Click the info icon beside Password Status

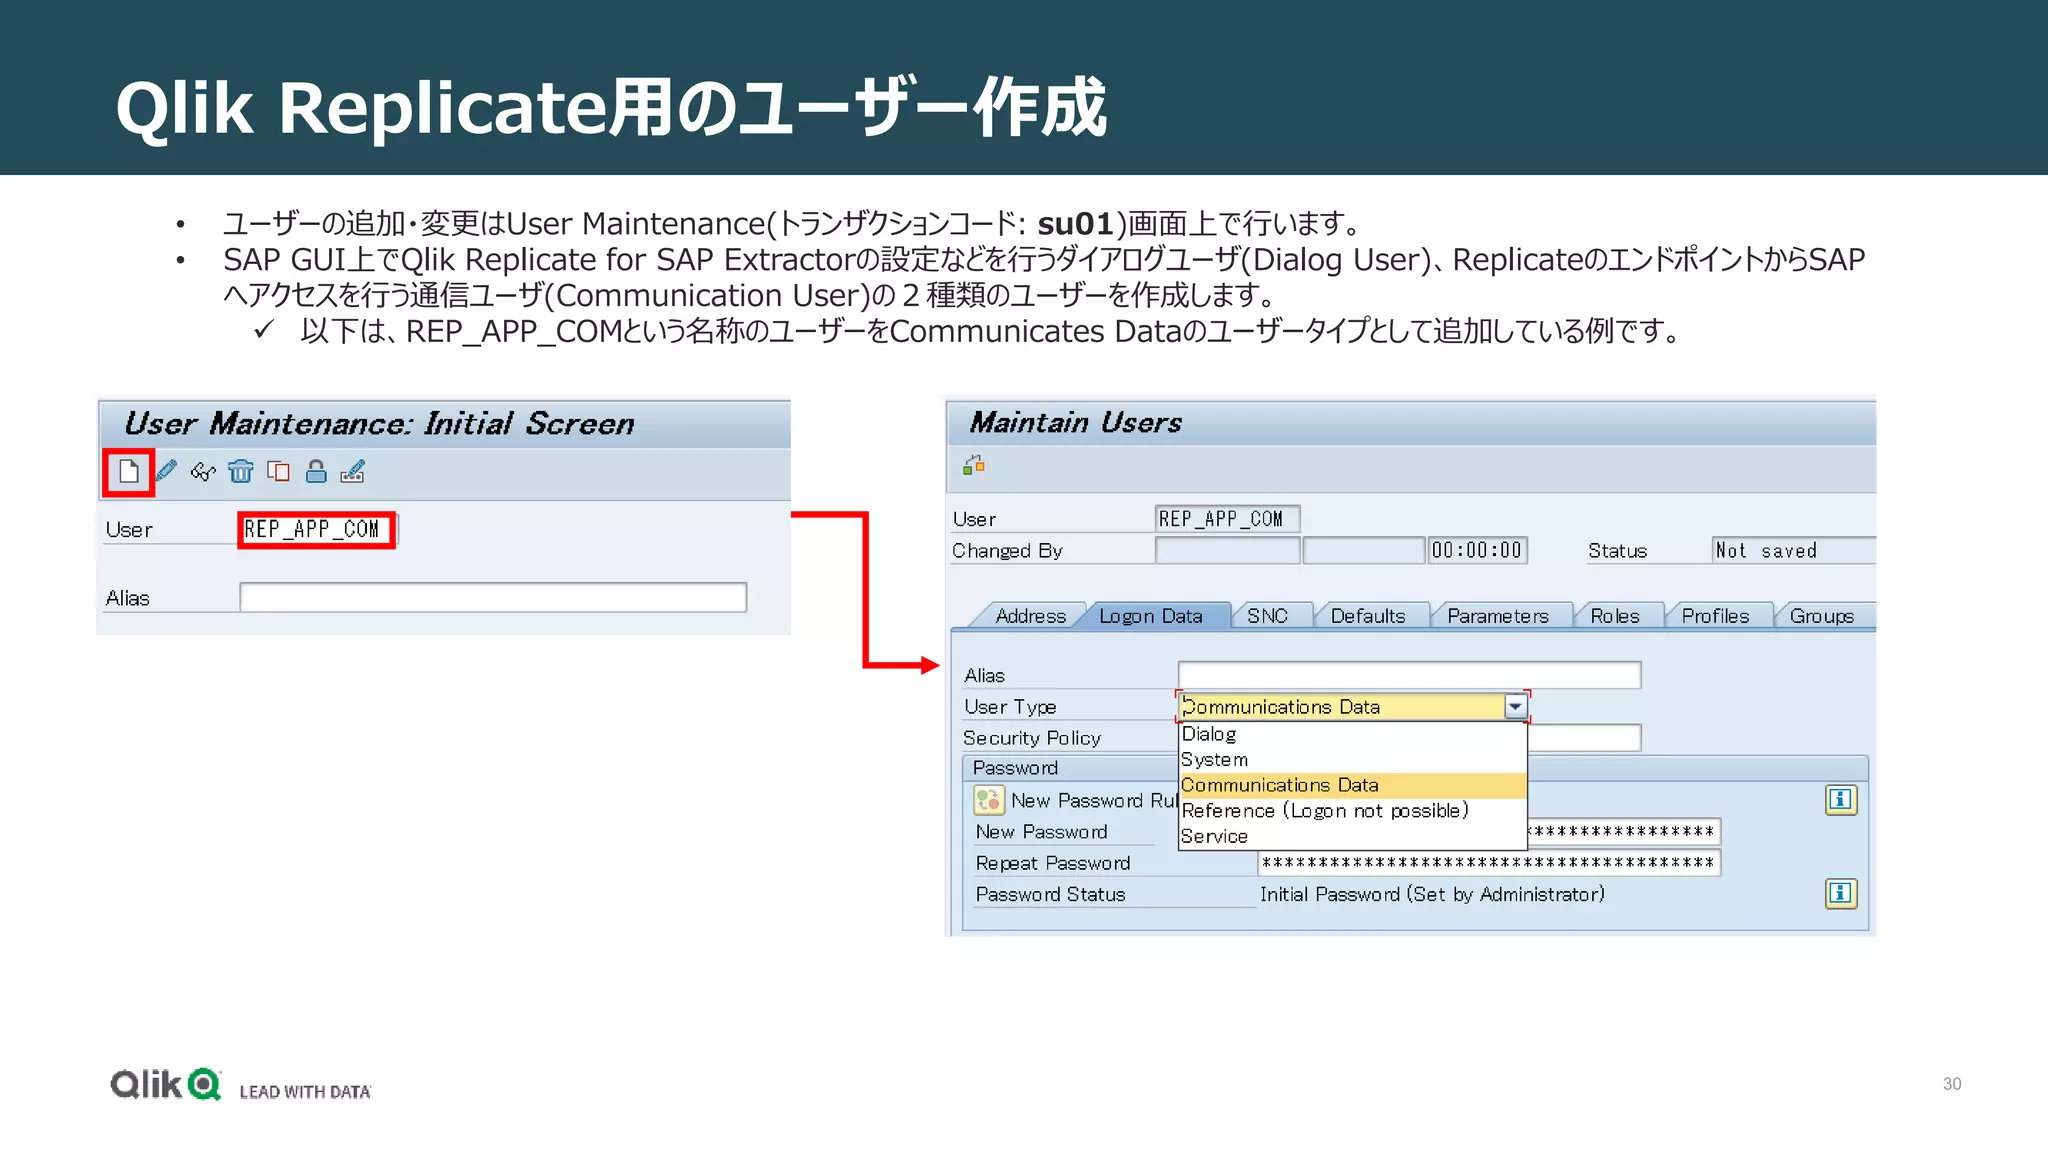click(x=1841, y=893)
